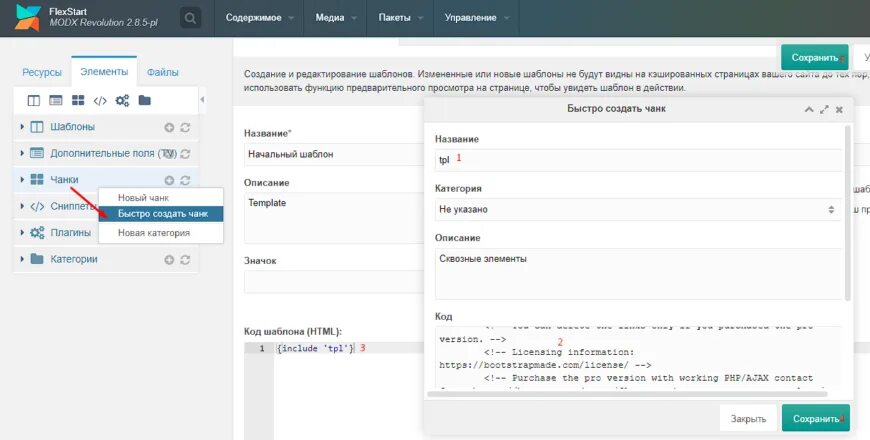Expand the Категории tree node
This screenshot has width=870, height=440.
coord(22,259)
